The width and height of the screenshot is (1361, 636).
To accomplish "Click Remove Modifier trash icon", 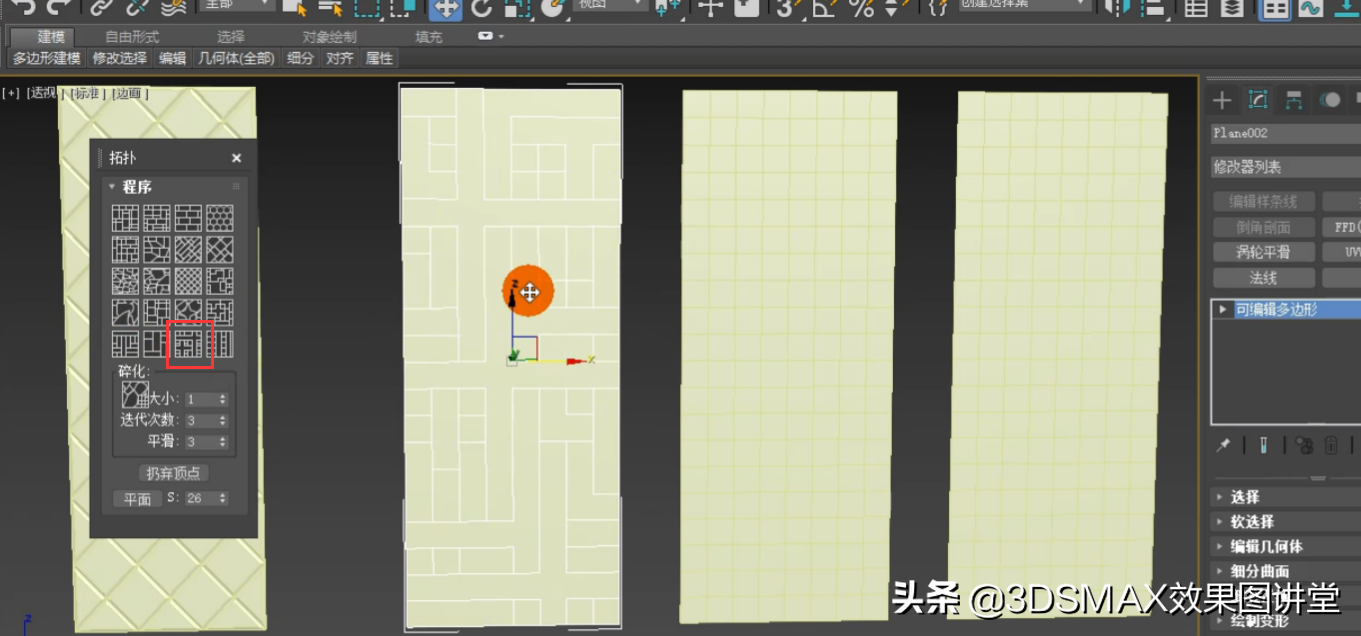I will 1332,445.
